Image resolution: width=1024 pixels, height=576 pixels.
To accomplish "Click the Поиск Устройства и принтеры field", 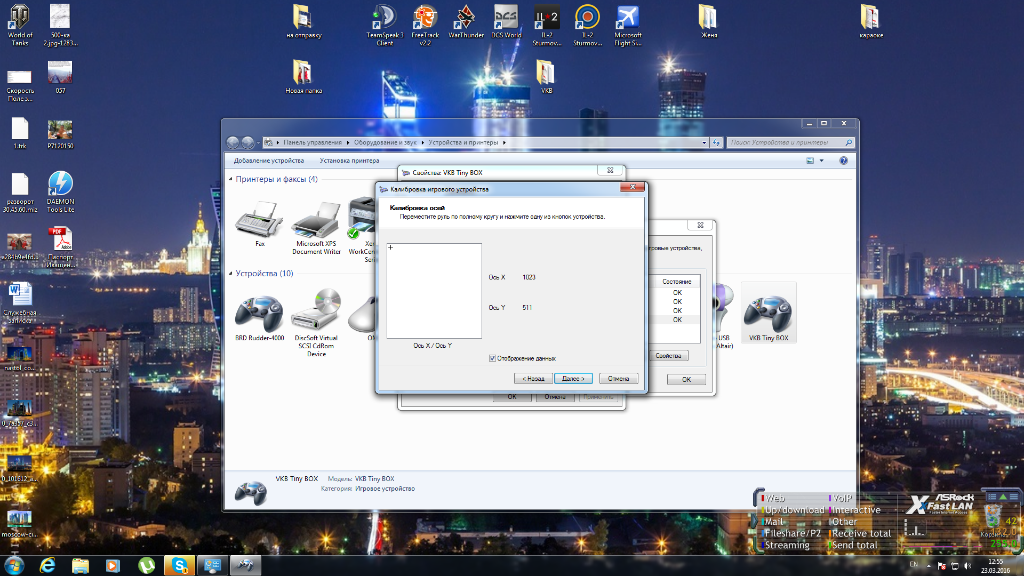I will [791, 142].
